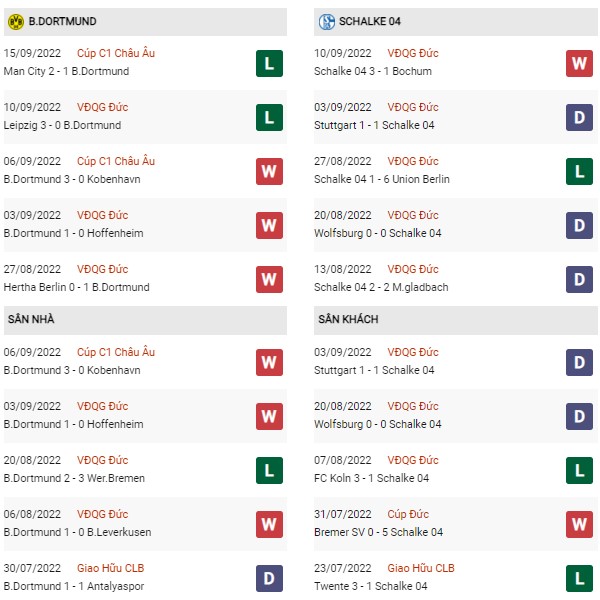
Task: Click the W badge for Hertha Berlin match
Action: pos(269,279)
